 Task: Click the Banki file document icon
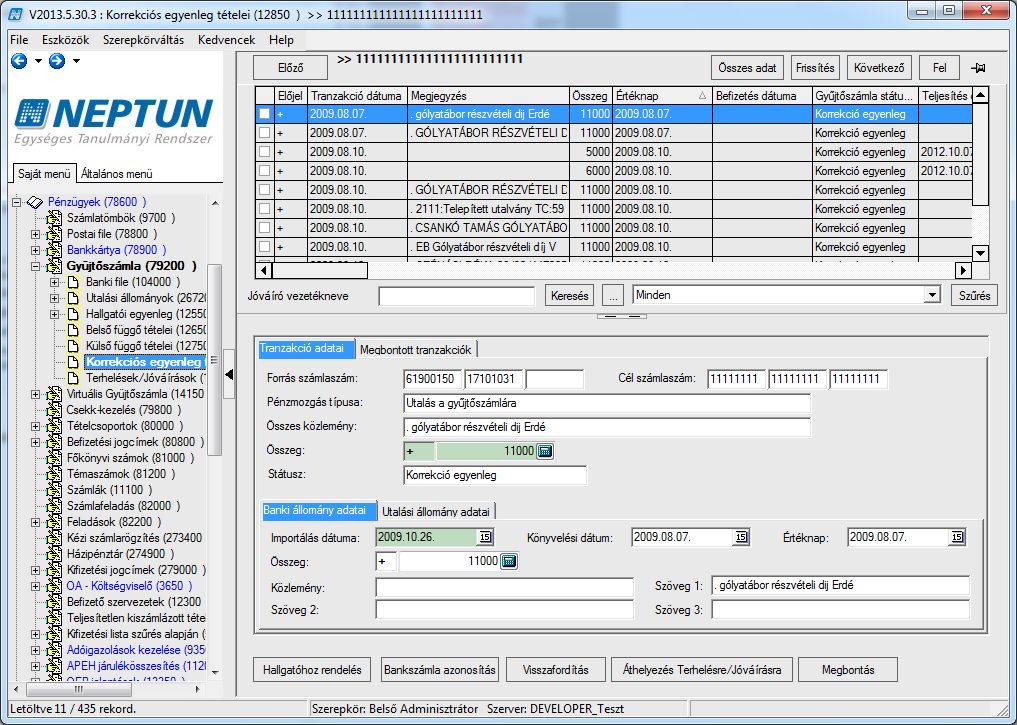coord(73,282)
